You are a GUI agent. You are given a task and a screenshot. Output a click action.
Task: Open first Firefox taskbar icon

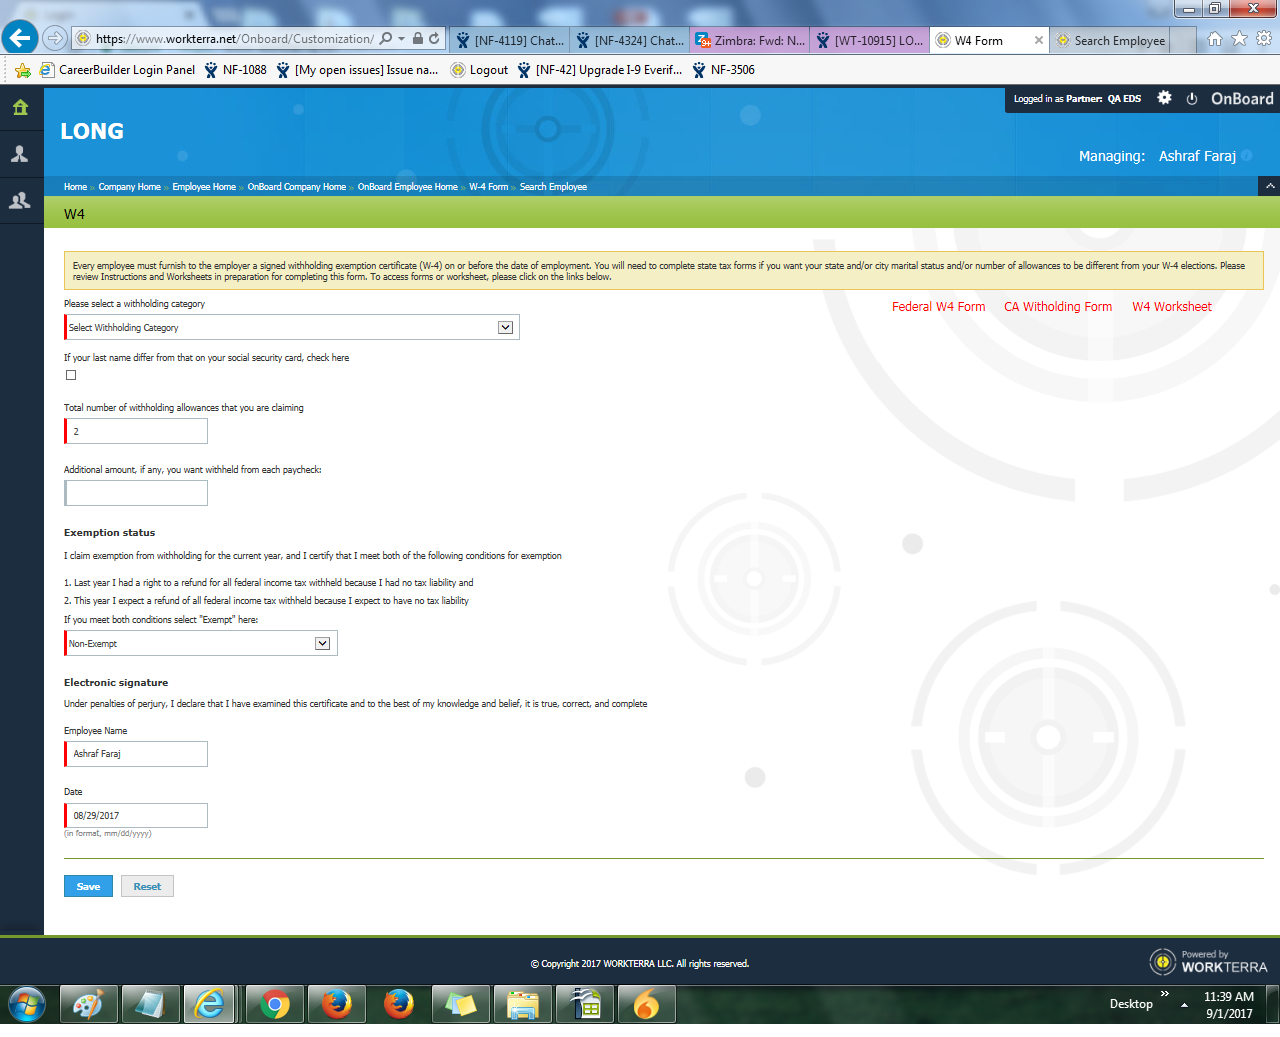[x=336, y=1004]
